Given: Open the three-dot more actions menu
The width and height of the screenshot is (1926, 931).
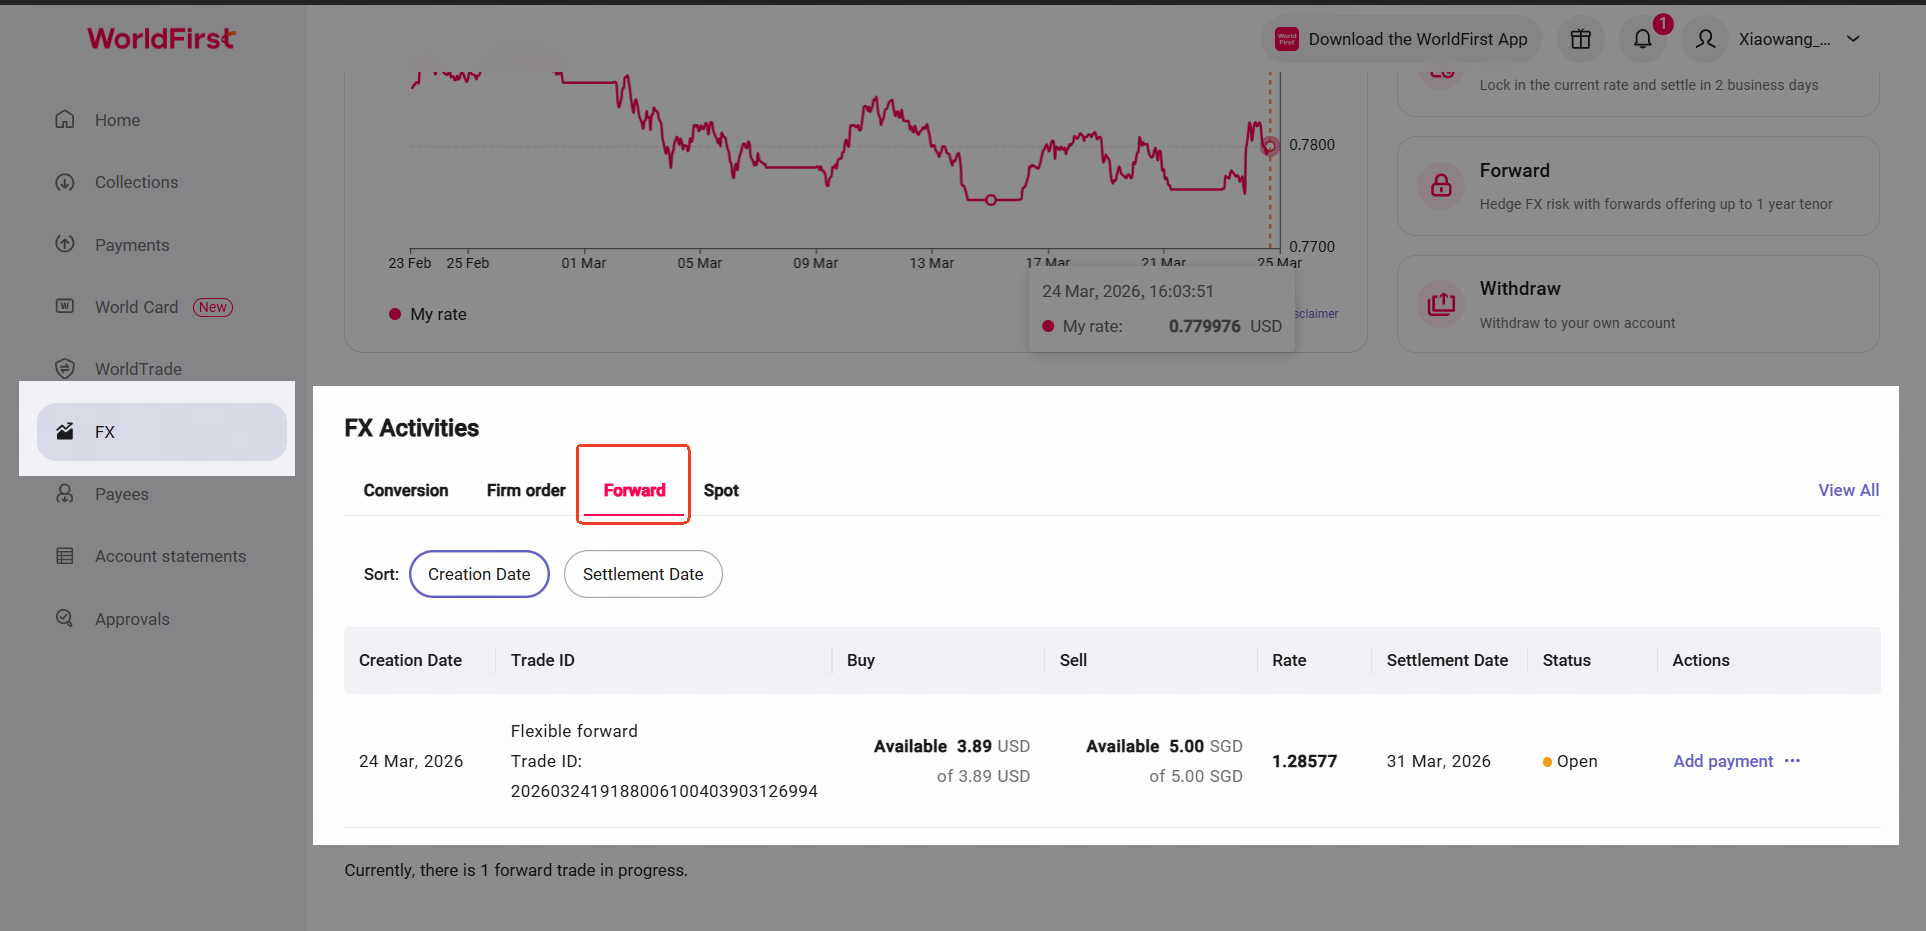Looking at the screenshot, I should [1792, 761].
